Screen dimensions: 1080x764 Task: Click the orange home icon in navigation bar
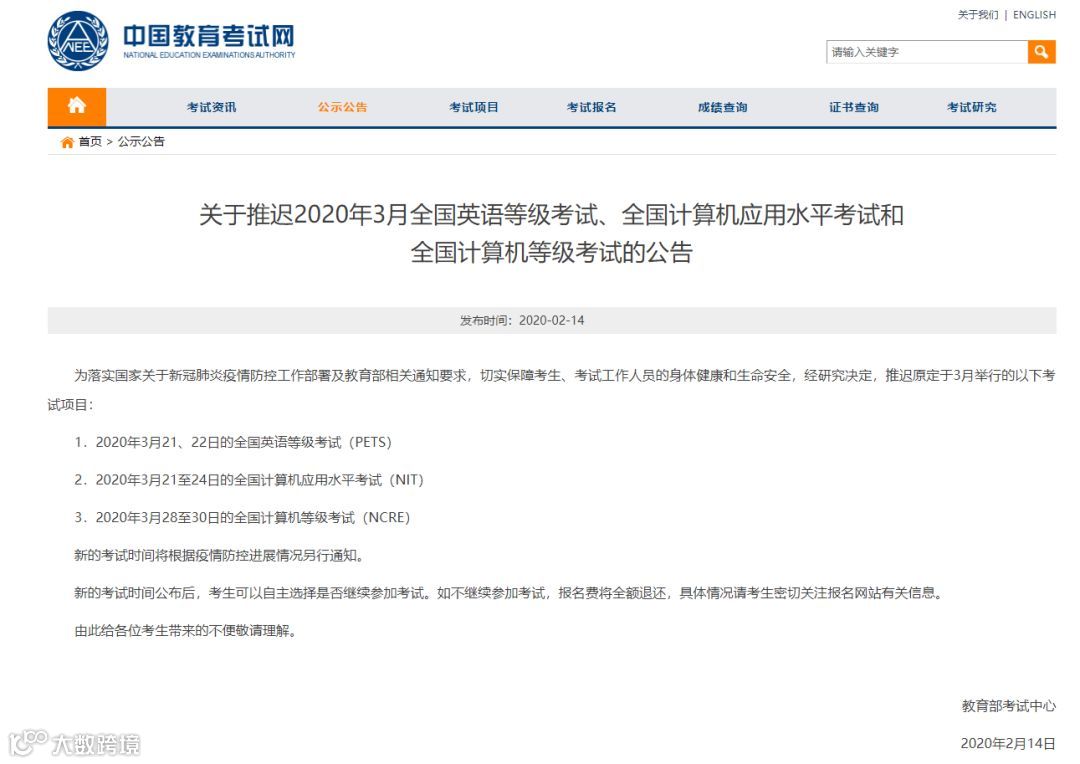76,107
